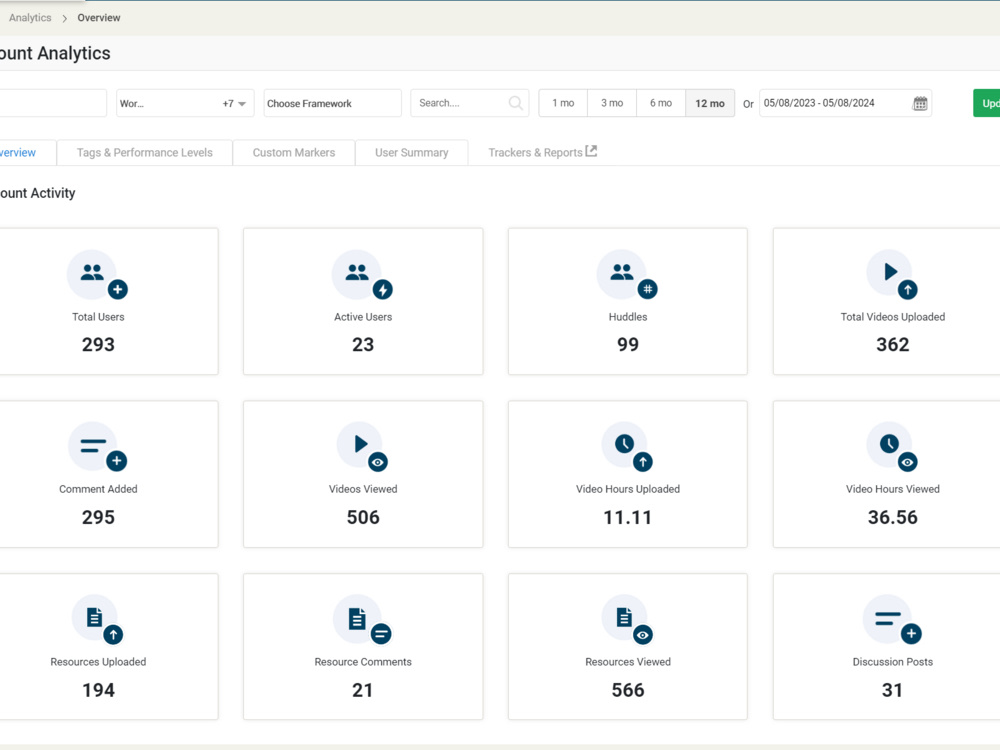This screenshot has height=750, width=1000.
Task: Click the Resource Comments document icon
Action: click(x=362, y=620)
